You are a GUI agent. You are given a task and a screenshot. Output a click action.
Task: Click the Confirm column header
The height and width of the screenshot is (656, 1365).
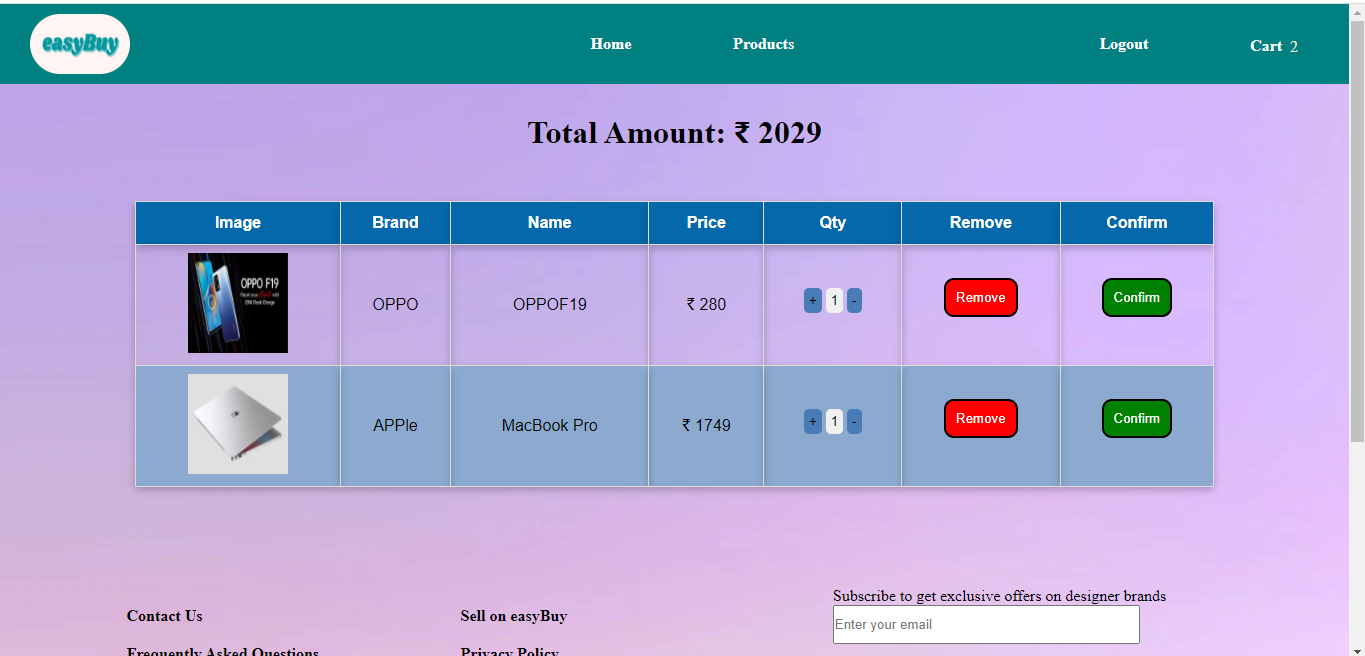1137,223
